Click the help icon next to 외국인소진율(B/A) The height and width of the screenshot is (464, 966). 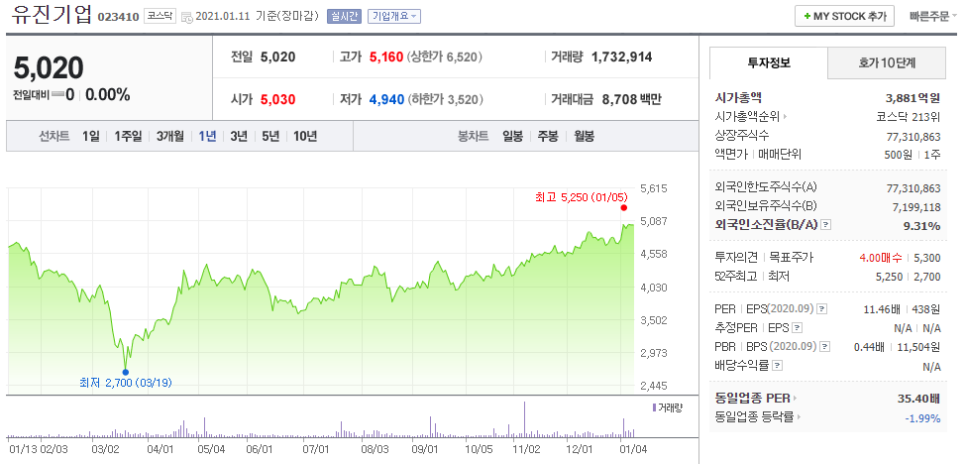click(x=827, y=225)
